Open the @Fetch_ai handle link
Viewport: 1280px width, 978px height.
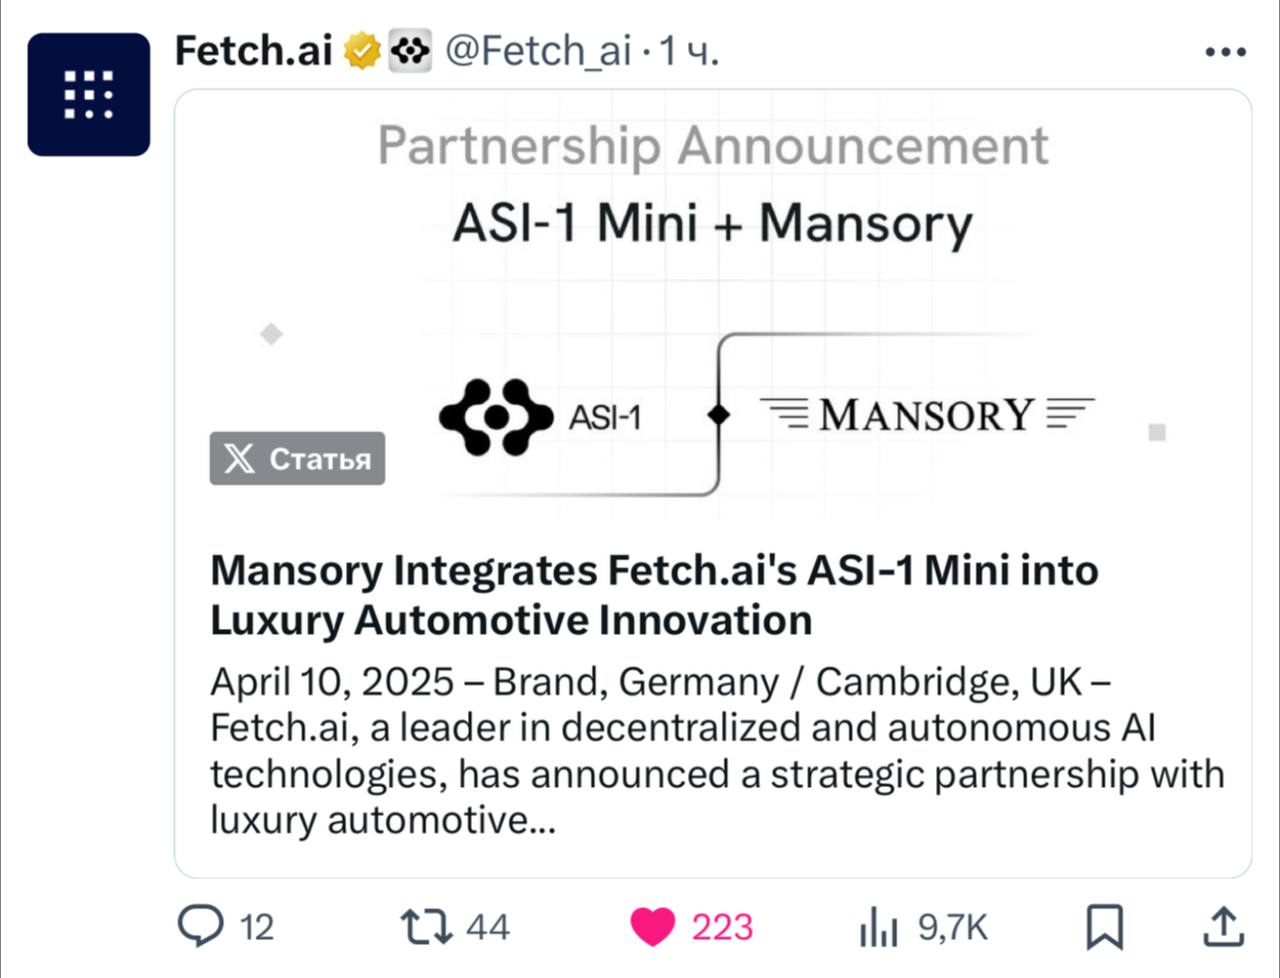(x=537, y=50)
